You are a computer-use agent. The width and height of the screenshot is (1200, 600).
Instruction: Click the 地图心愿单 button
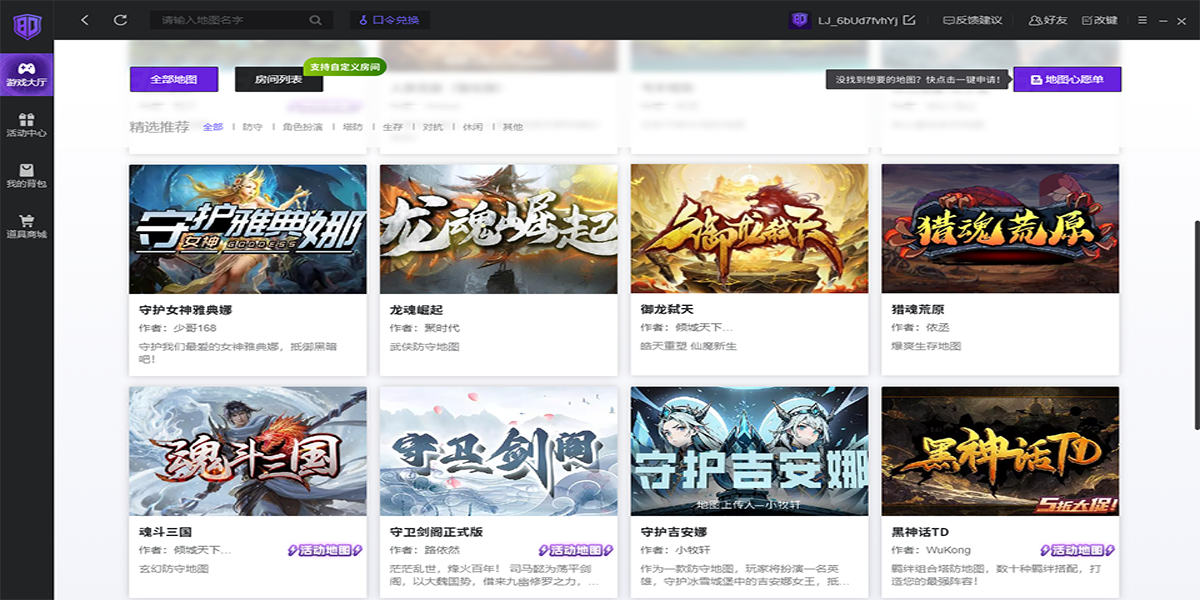(1067, 79)
